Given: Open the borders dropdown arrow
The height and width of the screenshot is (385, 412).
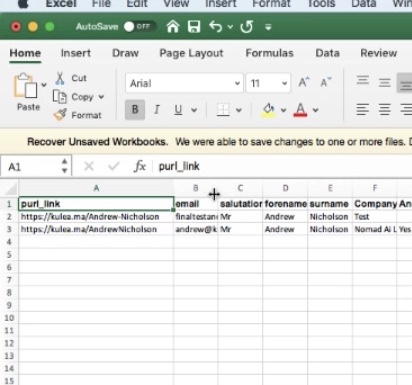Looking at the screenshot, I should pos(239,110).
